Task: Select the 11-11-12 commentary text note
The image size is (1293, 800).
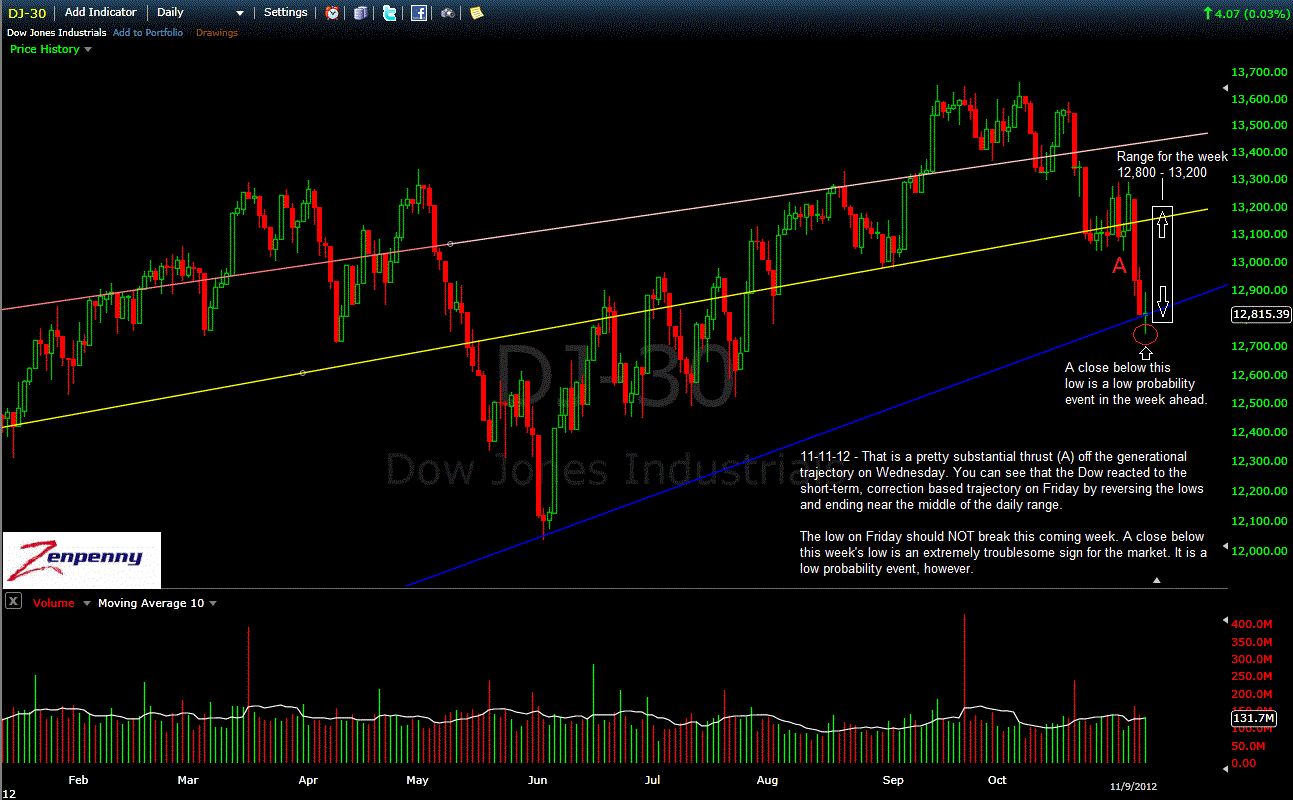Action: coord(1003,513)
